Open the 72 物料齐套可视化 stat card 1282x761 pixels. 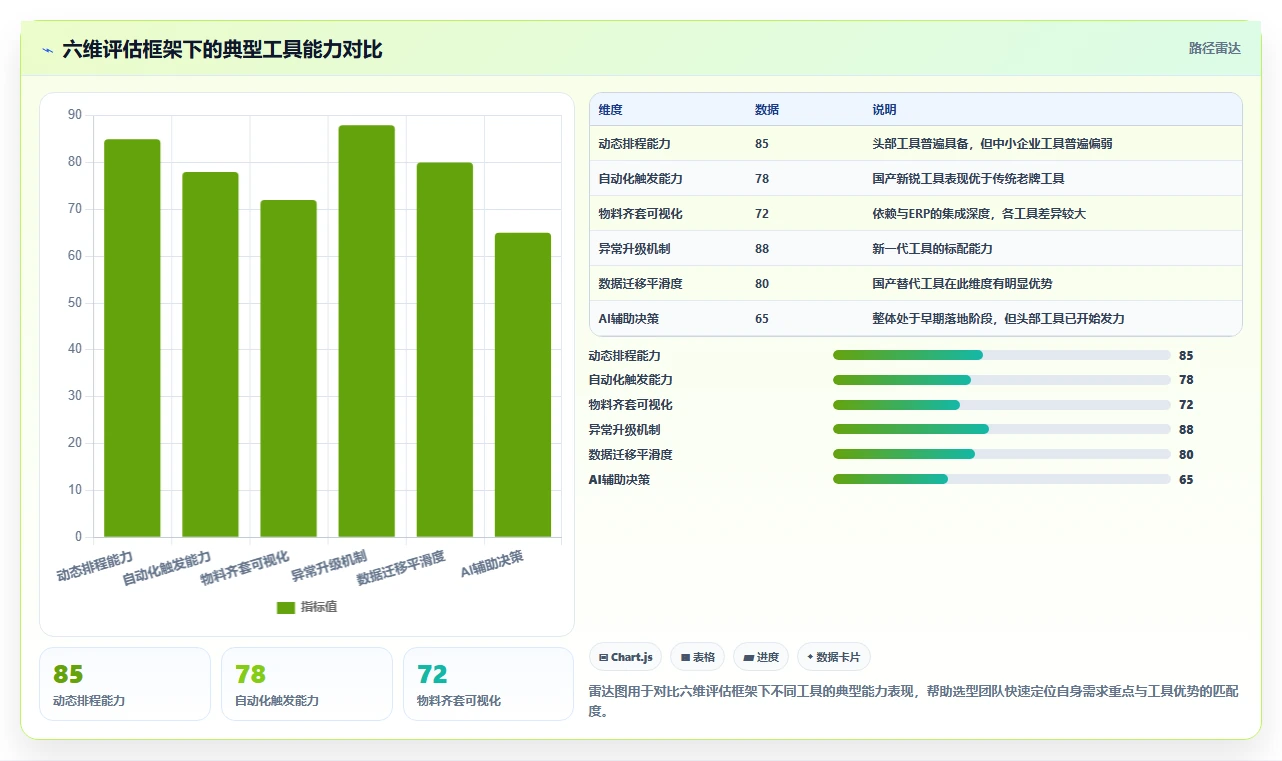(x=489, y=684)
